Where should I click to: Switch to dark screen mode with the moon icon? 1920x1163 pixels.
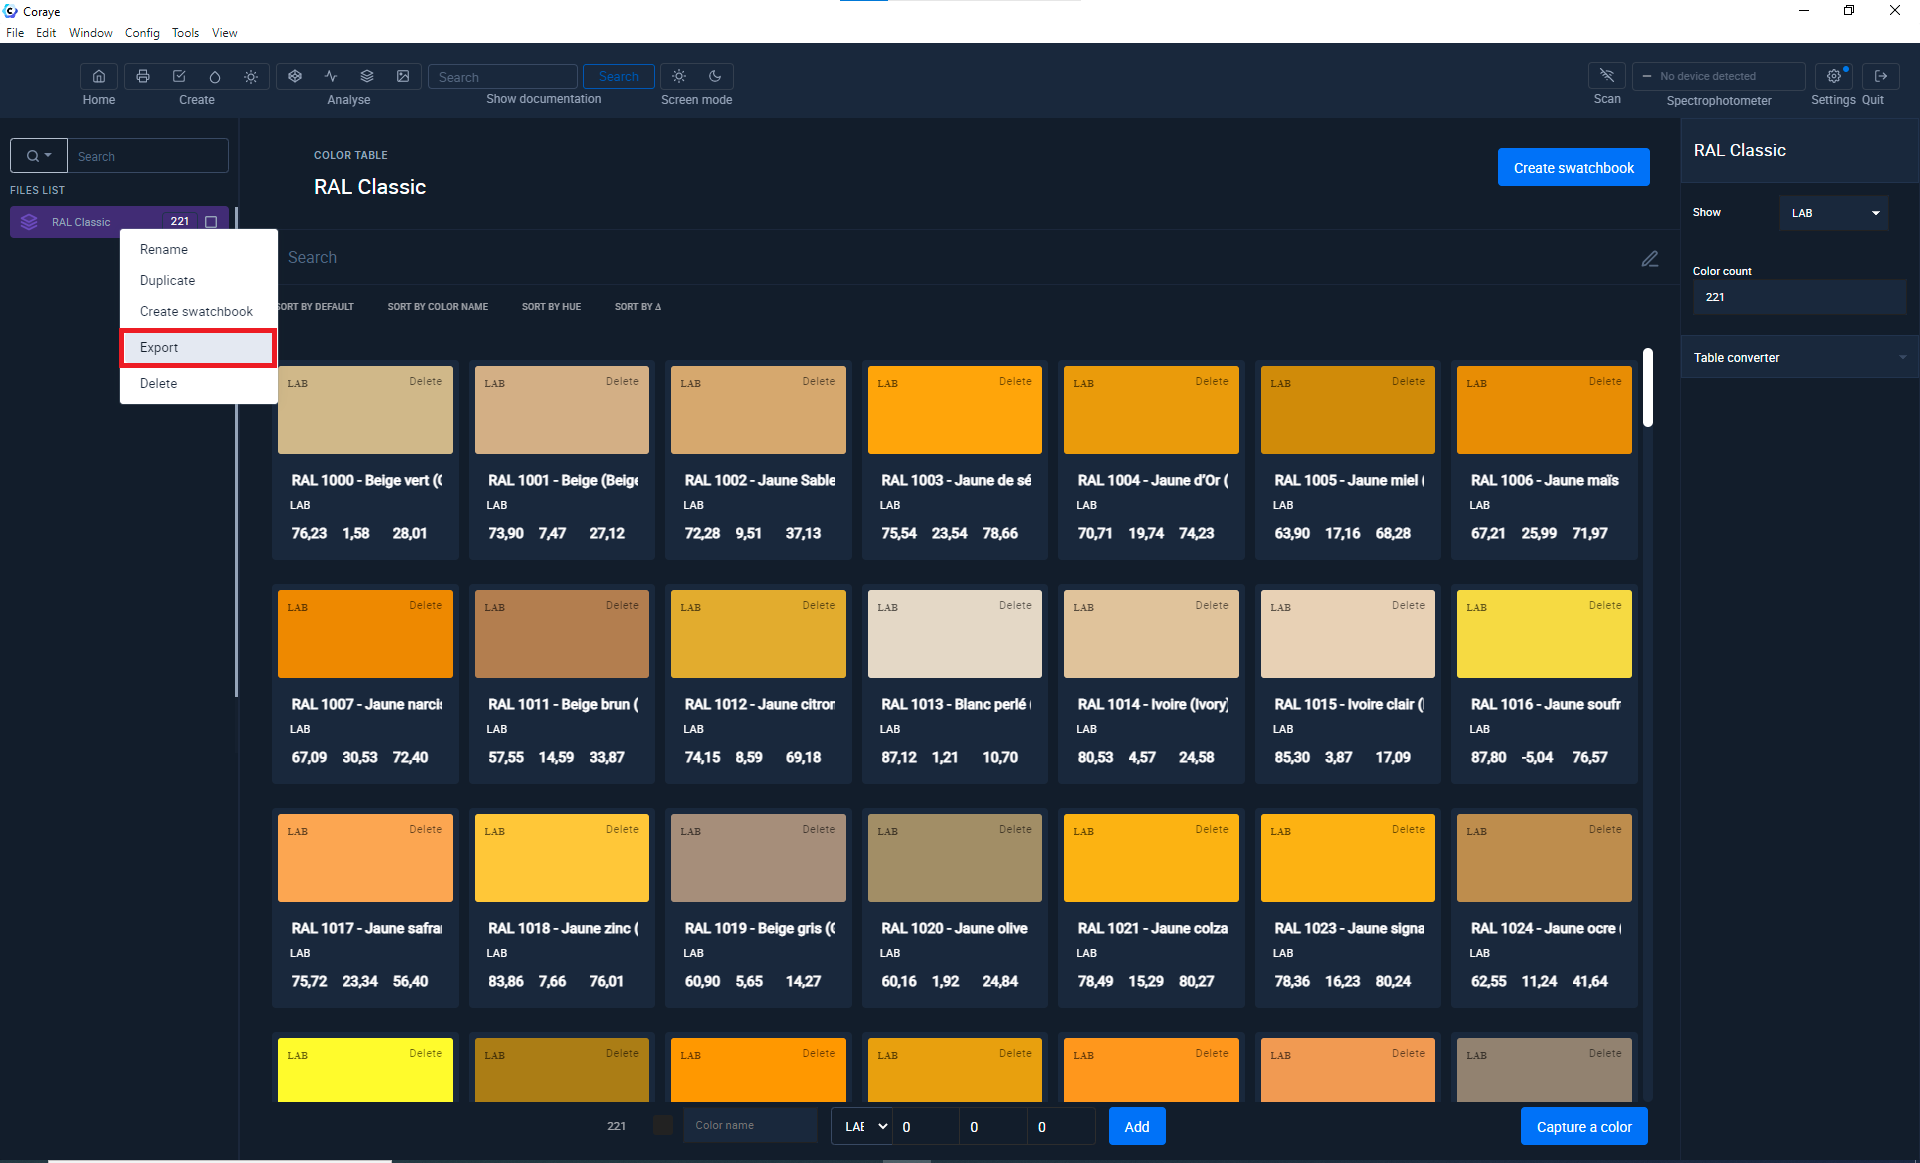pyautogui.click(x=715, y=76)
